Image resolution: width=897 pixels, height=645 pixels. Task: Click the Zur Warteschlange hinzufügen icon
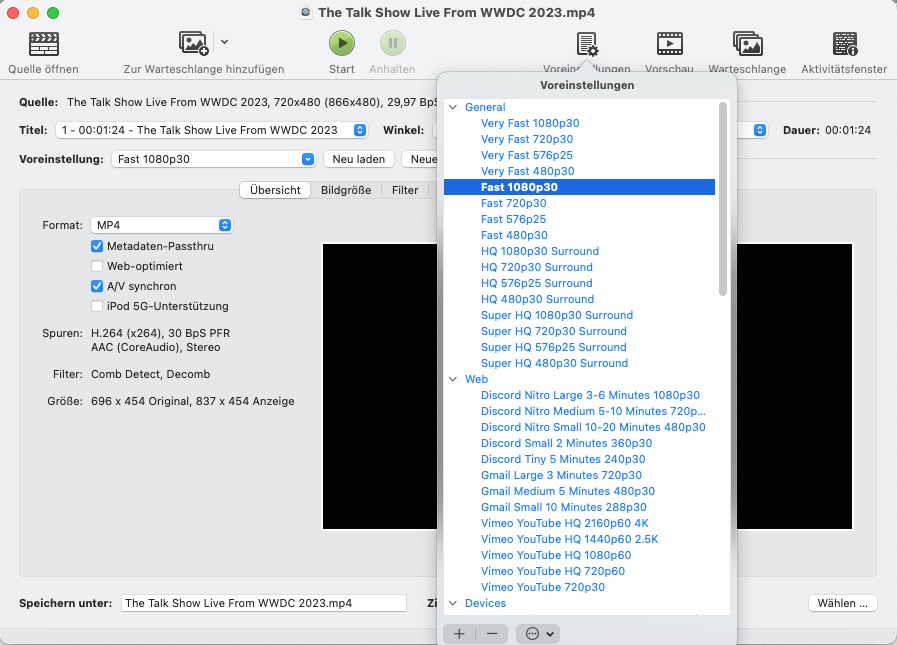coord(193,43)
